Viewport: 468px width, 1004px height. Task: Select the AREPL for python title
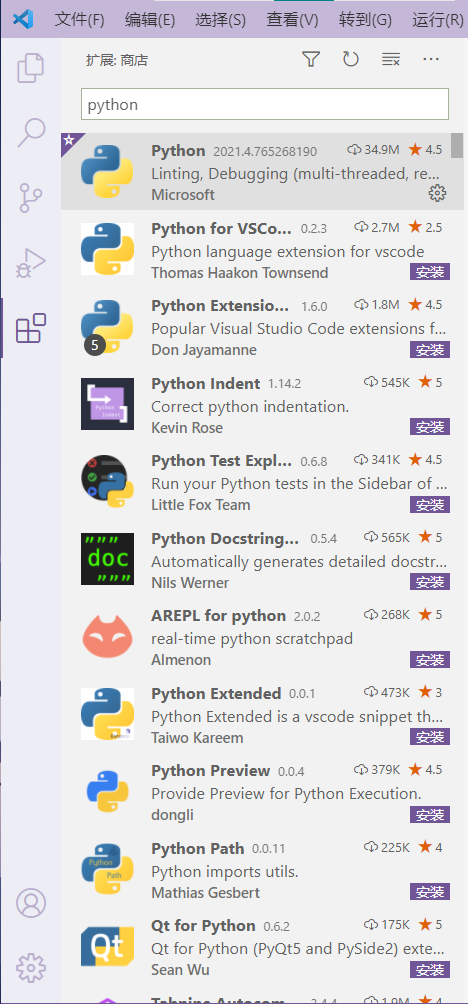tap(218, 616)
